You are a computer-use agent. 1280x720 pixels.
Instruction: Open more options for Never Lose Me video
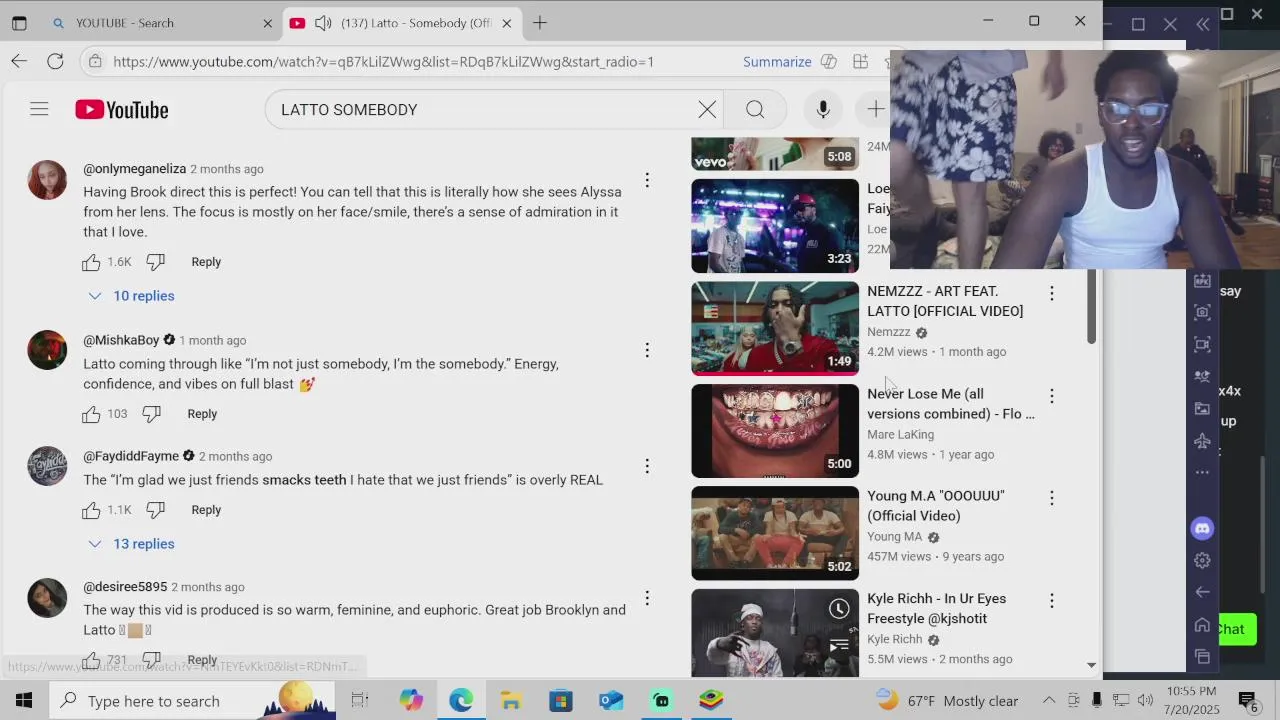point(1051,396)
